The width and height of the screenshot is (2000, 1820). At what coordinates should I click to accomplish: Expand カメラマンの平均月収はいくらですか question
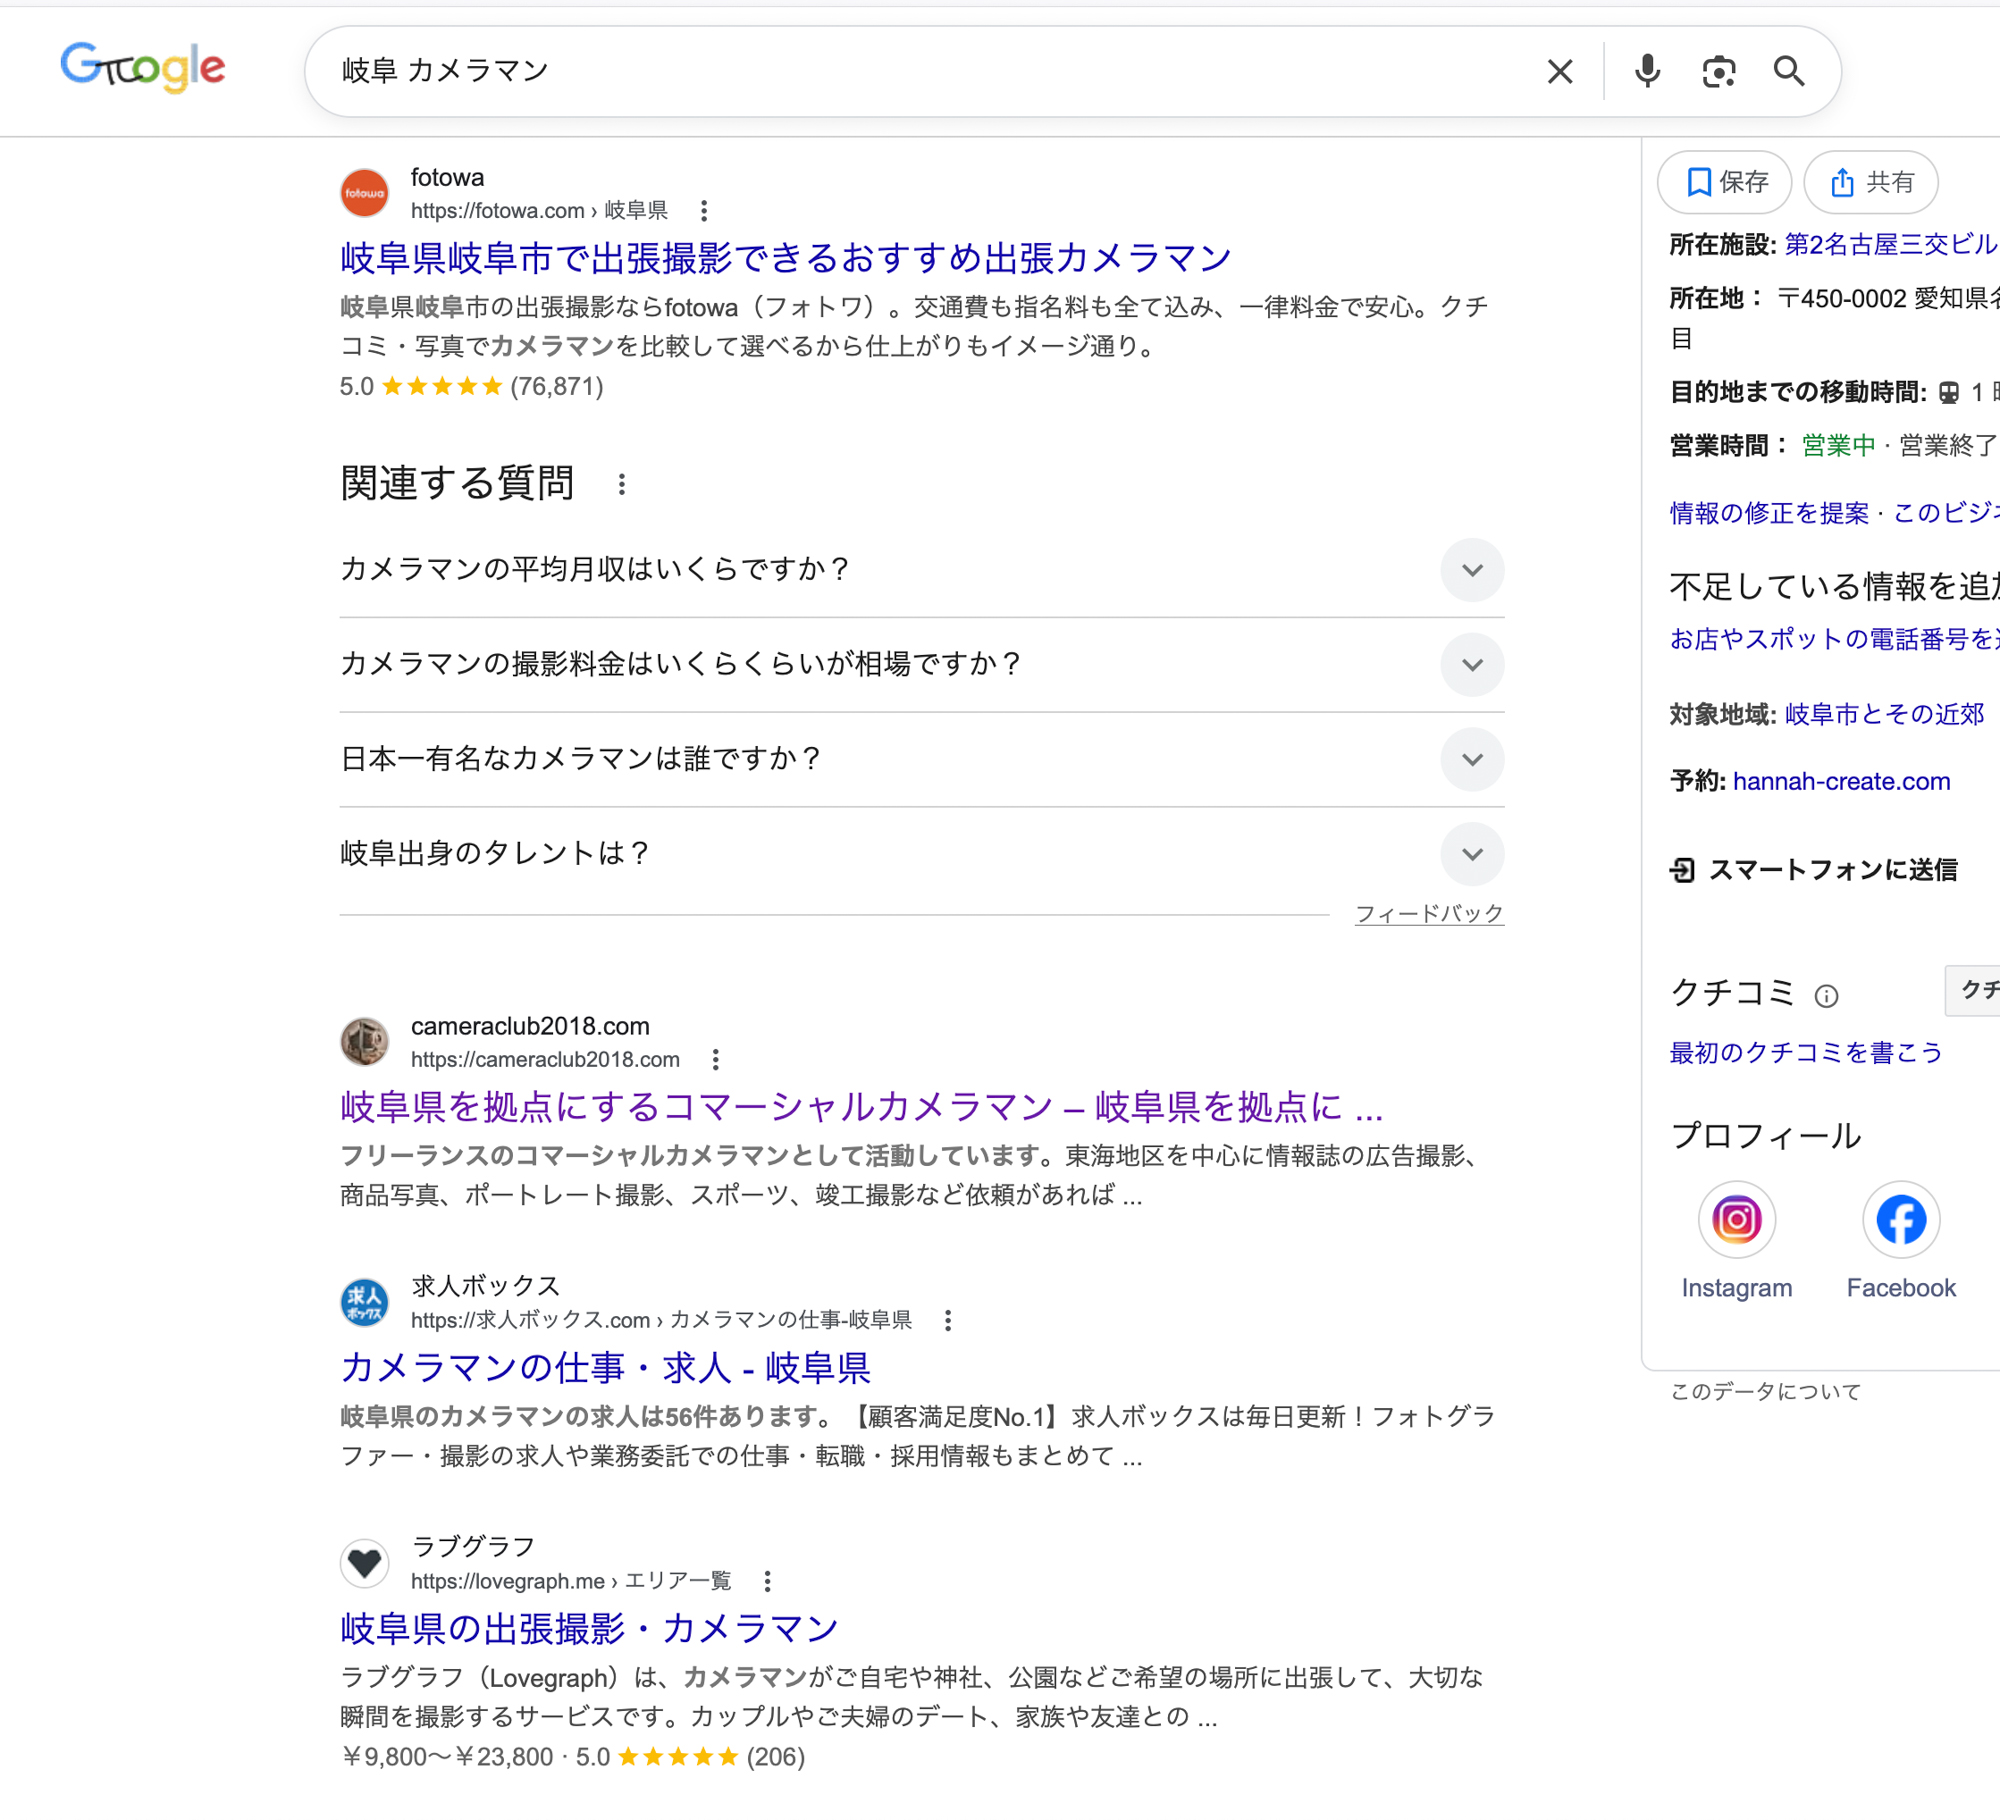1471,570
